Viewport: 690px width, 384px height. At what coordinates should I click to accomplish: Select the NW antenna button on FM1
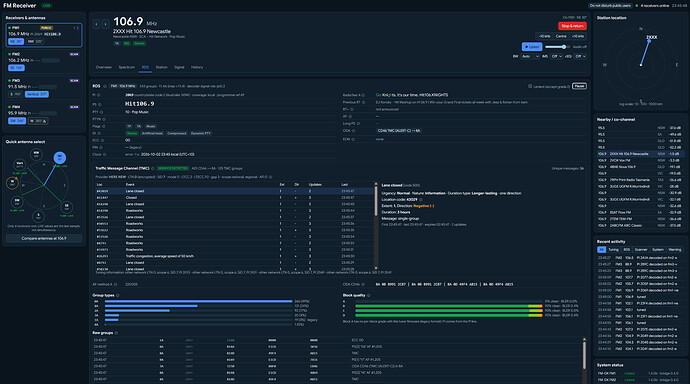coord(35,41)
